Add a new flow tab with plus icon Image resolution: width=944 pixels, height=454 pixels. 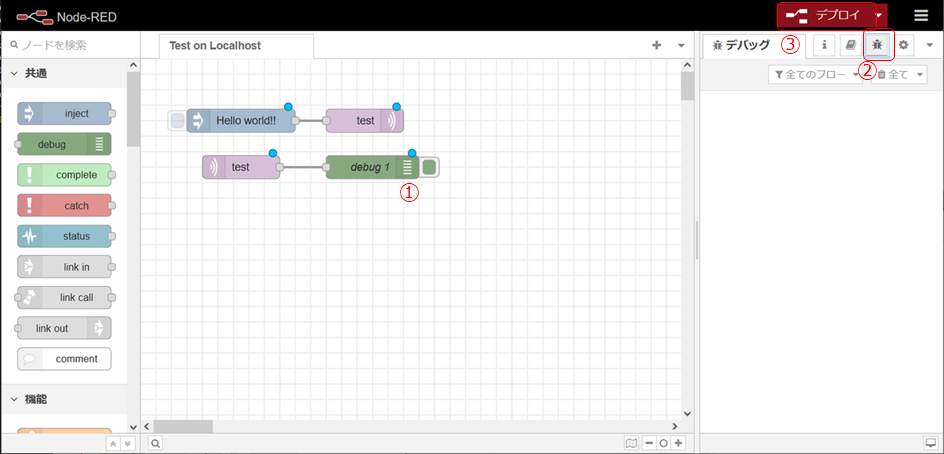657,45
